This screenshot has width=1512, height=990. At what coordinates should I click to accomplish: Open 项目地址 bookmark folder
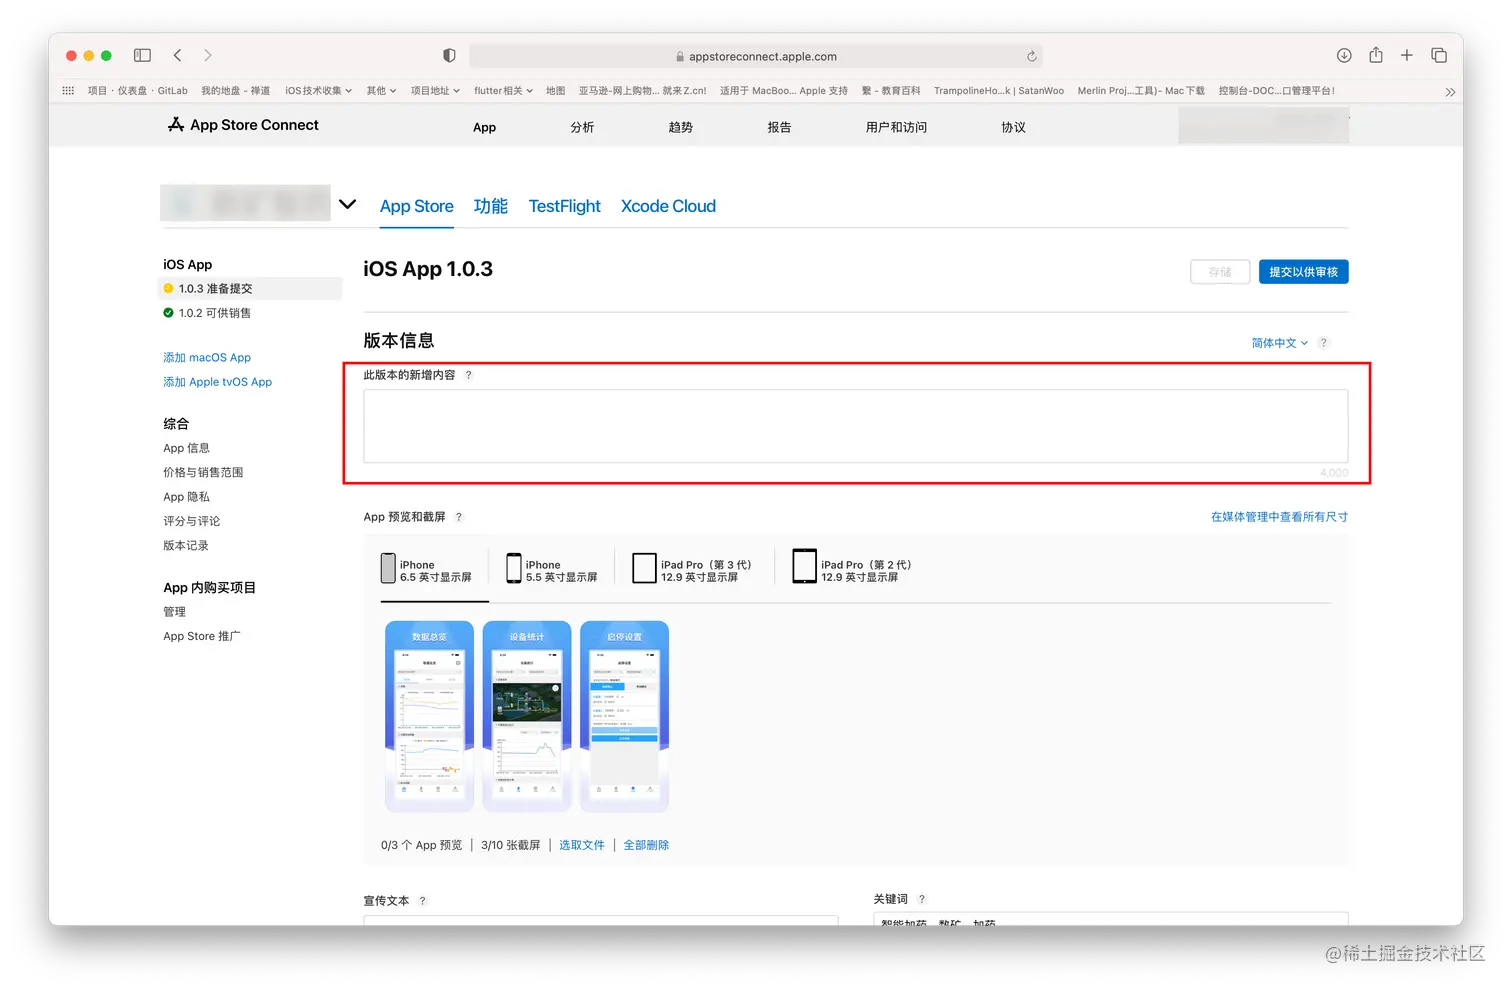tap(435, 91)
